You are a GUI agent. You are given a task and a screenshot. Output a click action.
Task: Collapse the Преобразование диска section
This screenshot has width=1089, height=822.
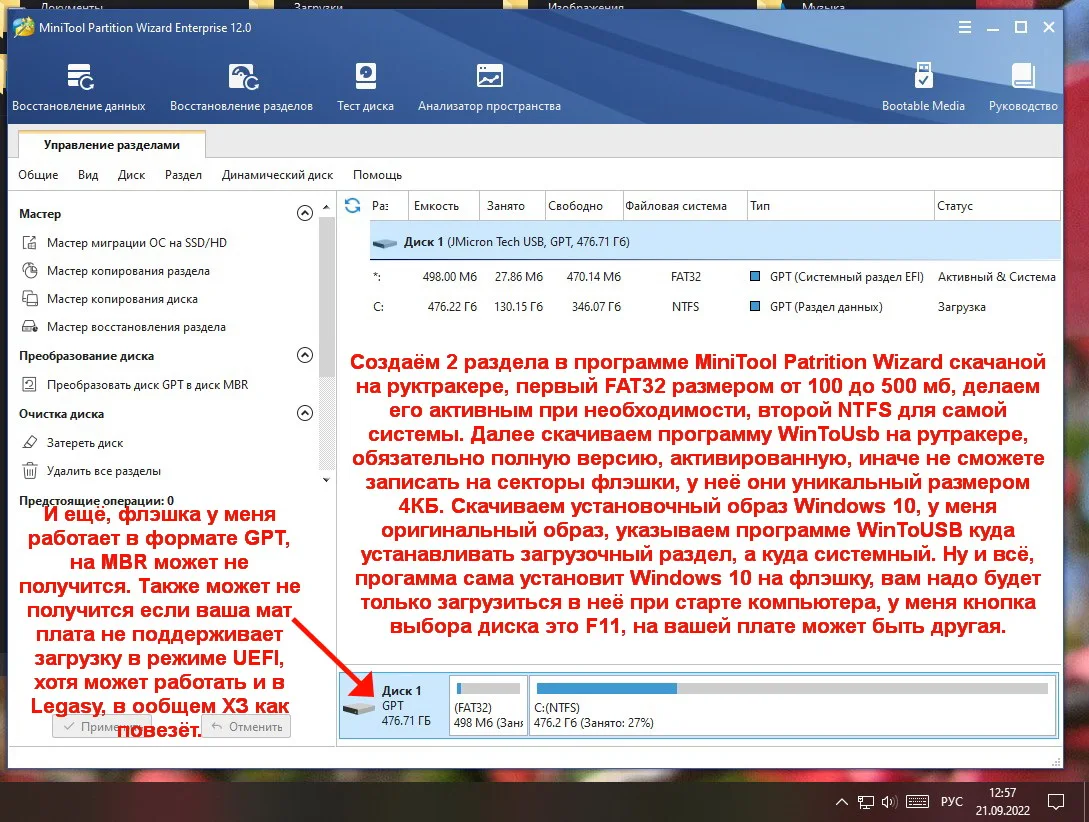304,355
